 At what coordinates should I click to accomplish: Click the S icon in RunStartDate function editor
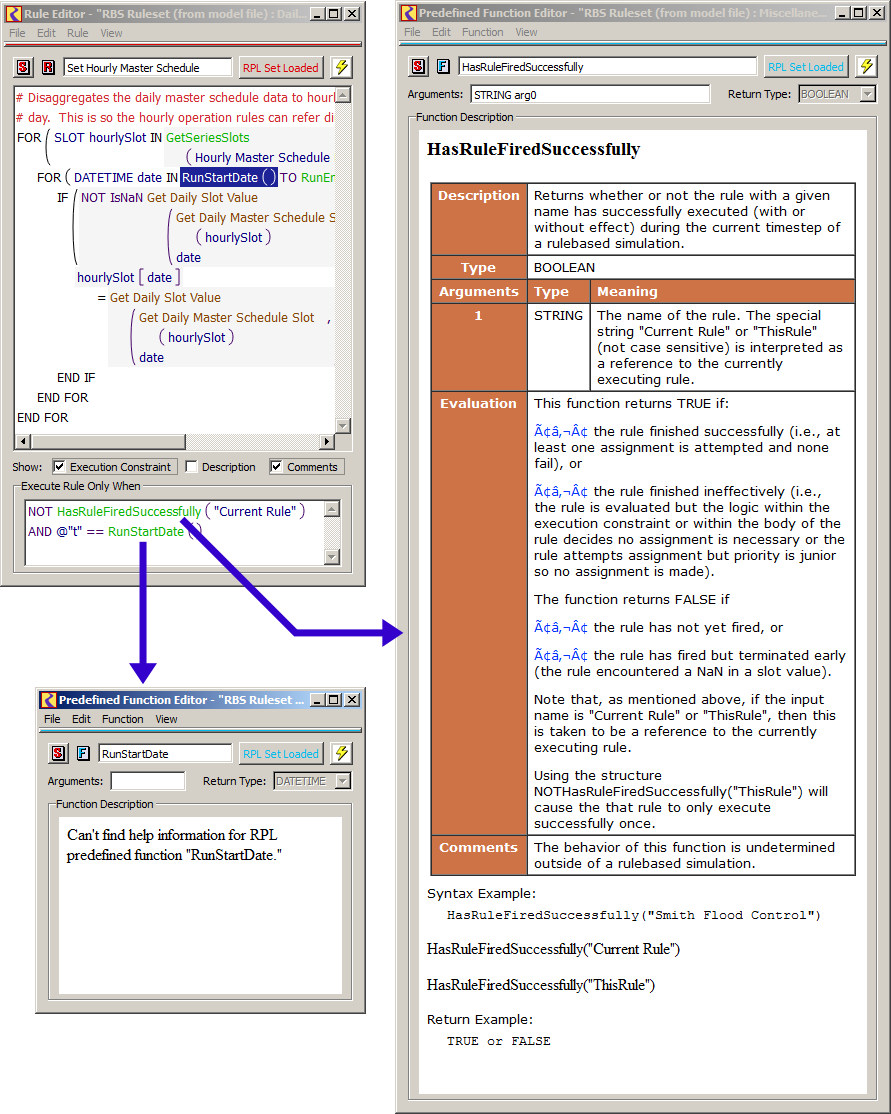pos(58,753)
